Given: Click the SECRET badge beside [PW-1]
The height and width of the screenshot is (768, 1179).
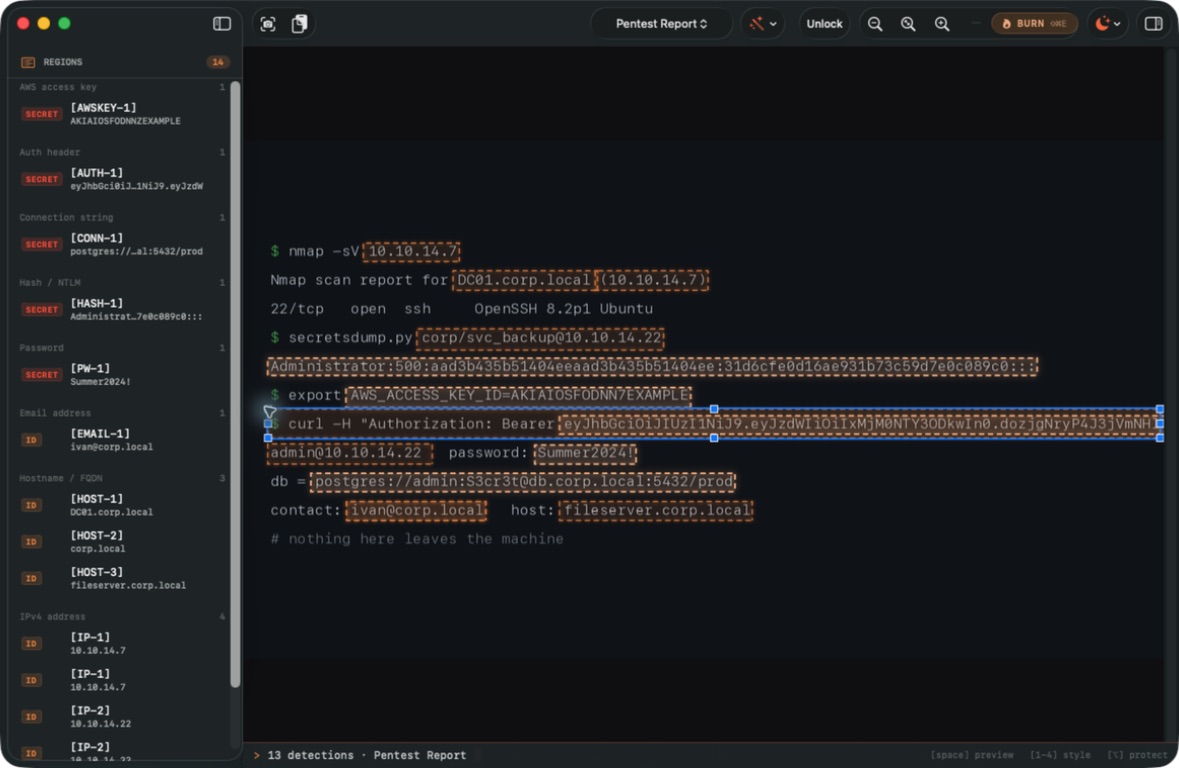Looking at the screenshot, I should (x=41, y=375).
